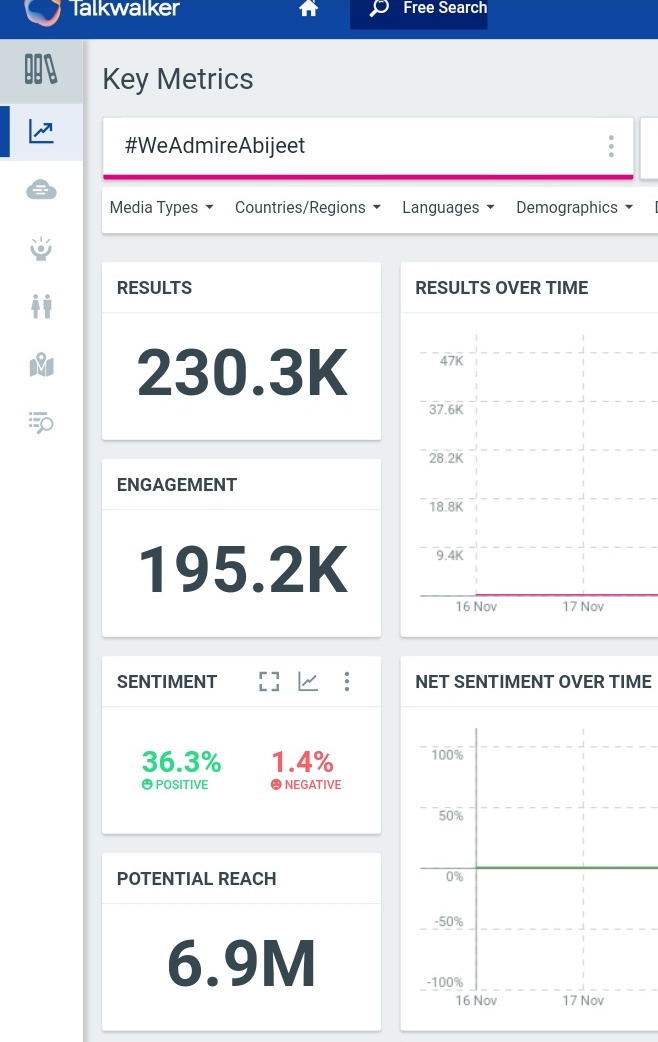Click the RESULTS widget title
Screen dimensions: 658x1042
click(154, 288)
